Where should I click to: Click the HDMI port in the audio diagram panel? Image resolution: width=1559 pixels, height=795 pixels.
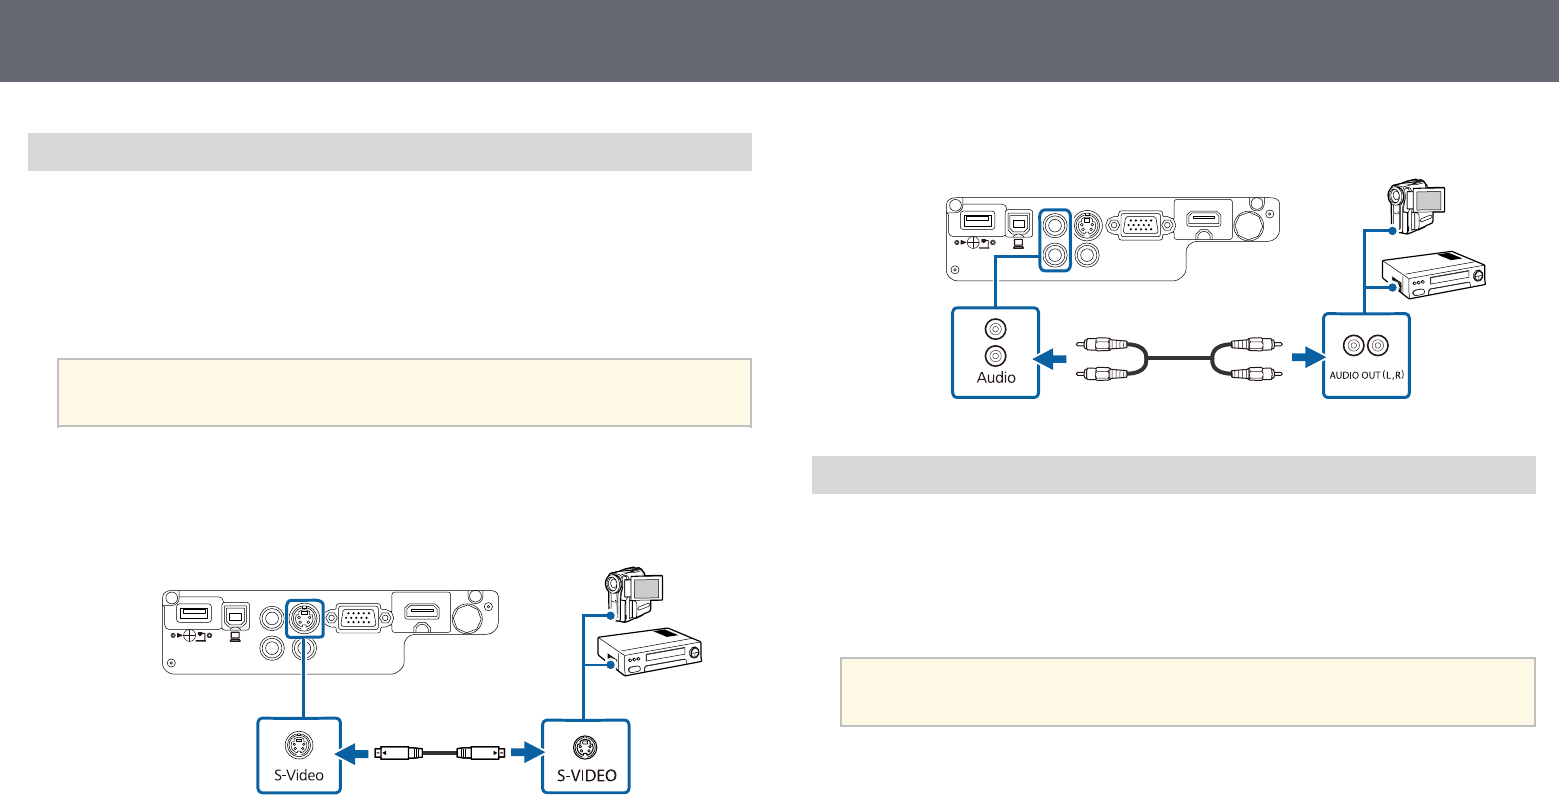click(x=1206, y=220)
